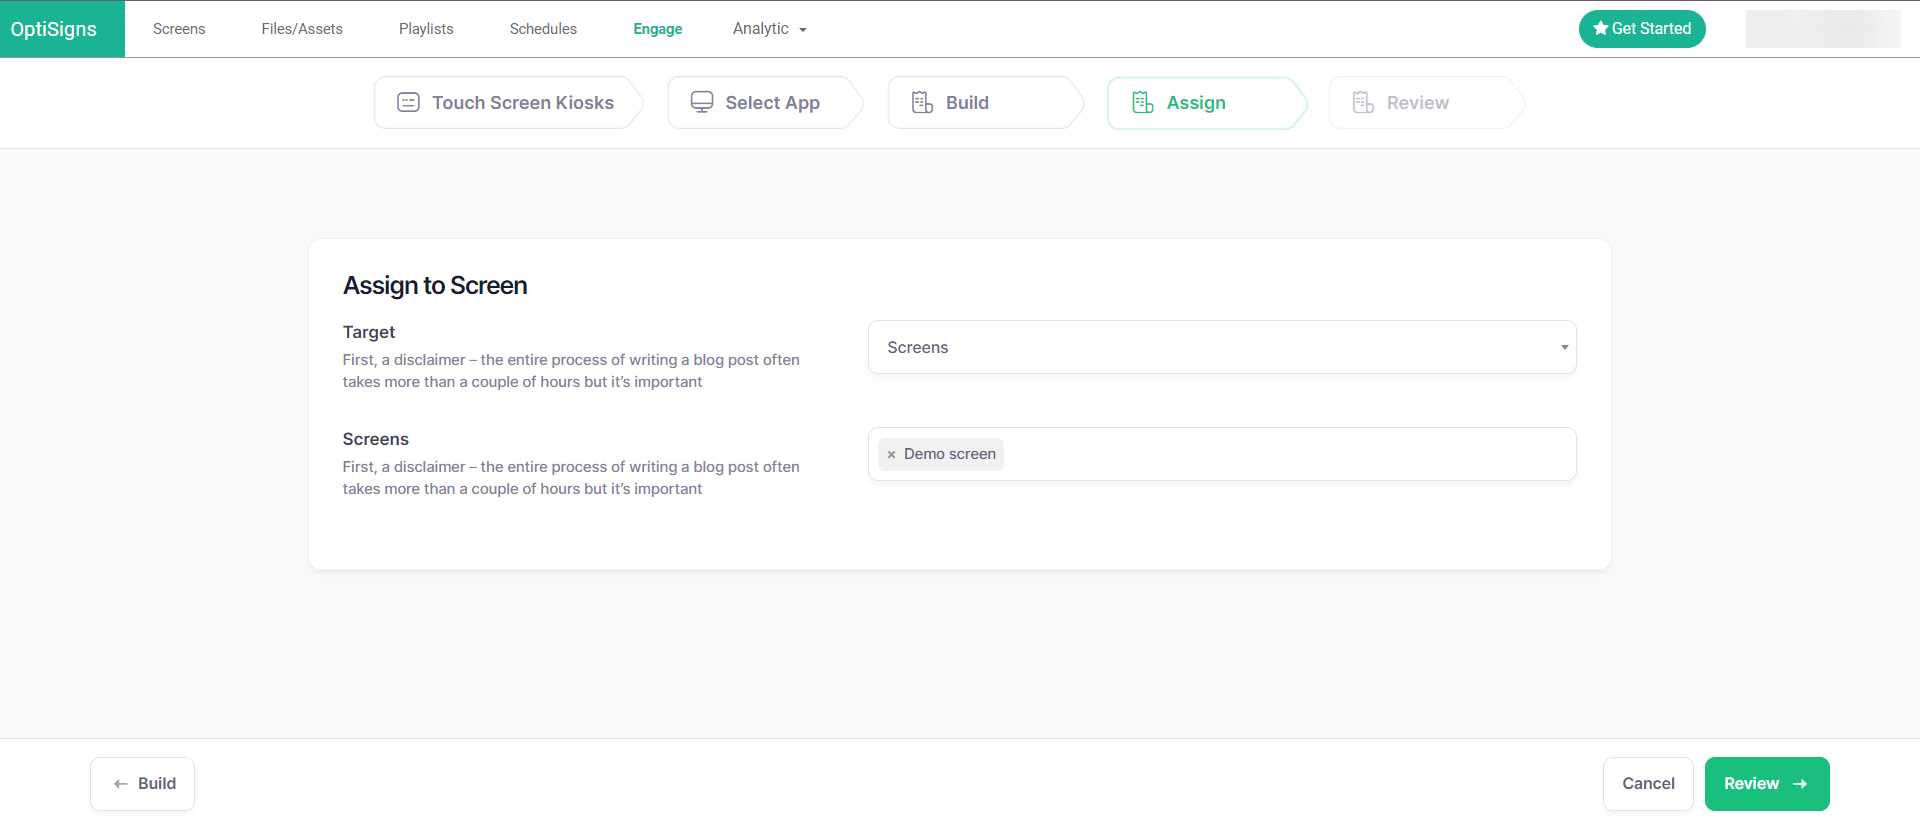Click the green Assign step icon
This screenshot has width=1920, height=827.
(x=1142, y=102)
